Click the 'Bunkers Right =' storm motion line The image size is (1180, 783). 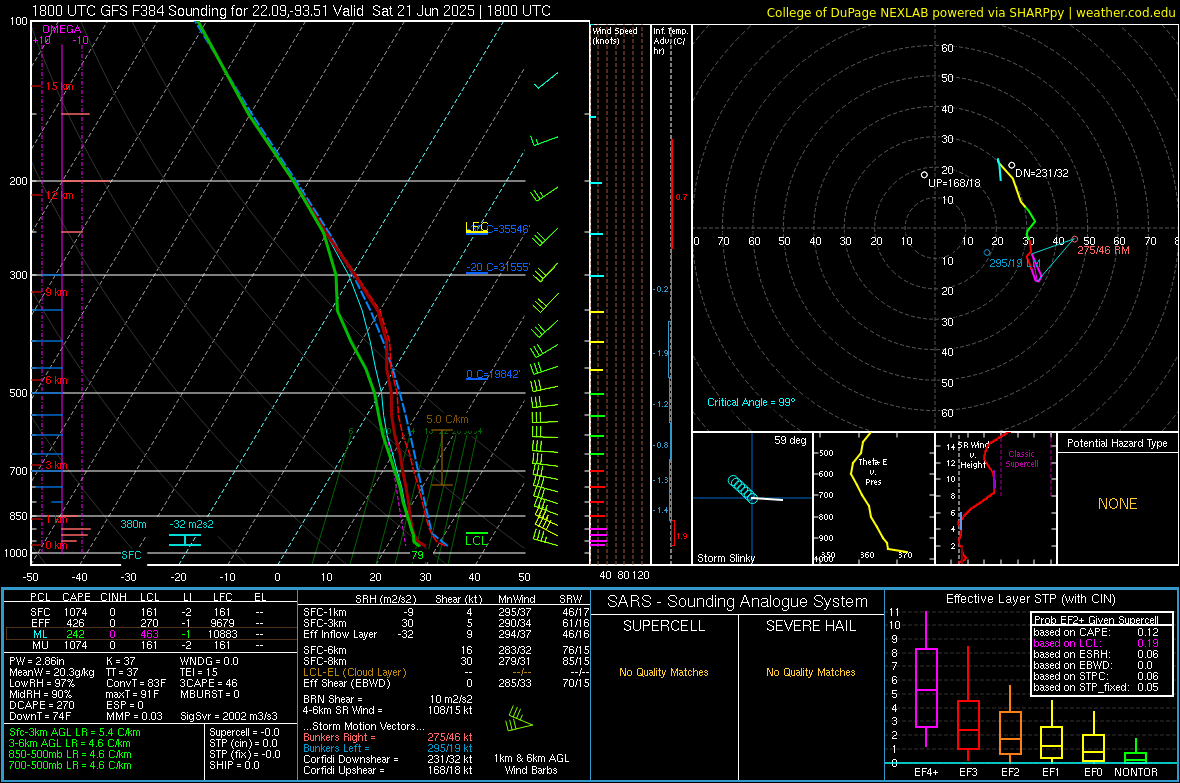388,737
